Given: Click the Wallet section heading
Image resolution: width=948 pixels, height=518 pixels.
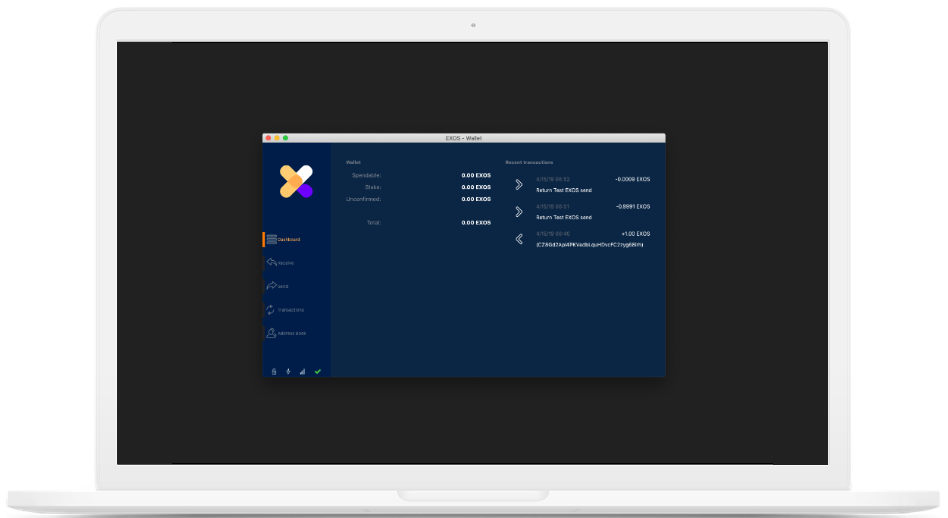Looking at the screenshot, I should click(x=353, y=162).
